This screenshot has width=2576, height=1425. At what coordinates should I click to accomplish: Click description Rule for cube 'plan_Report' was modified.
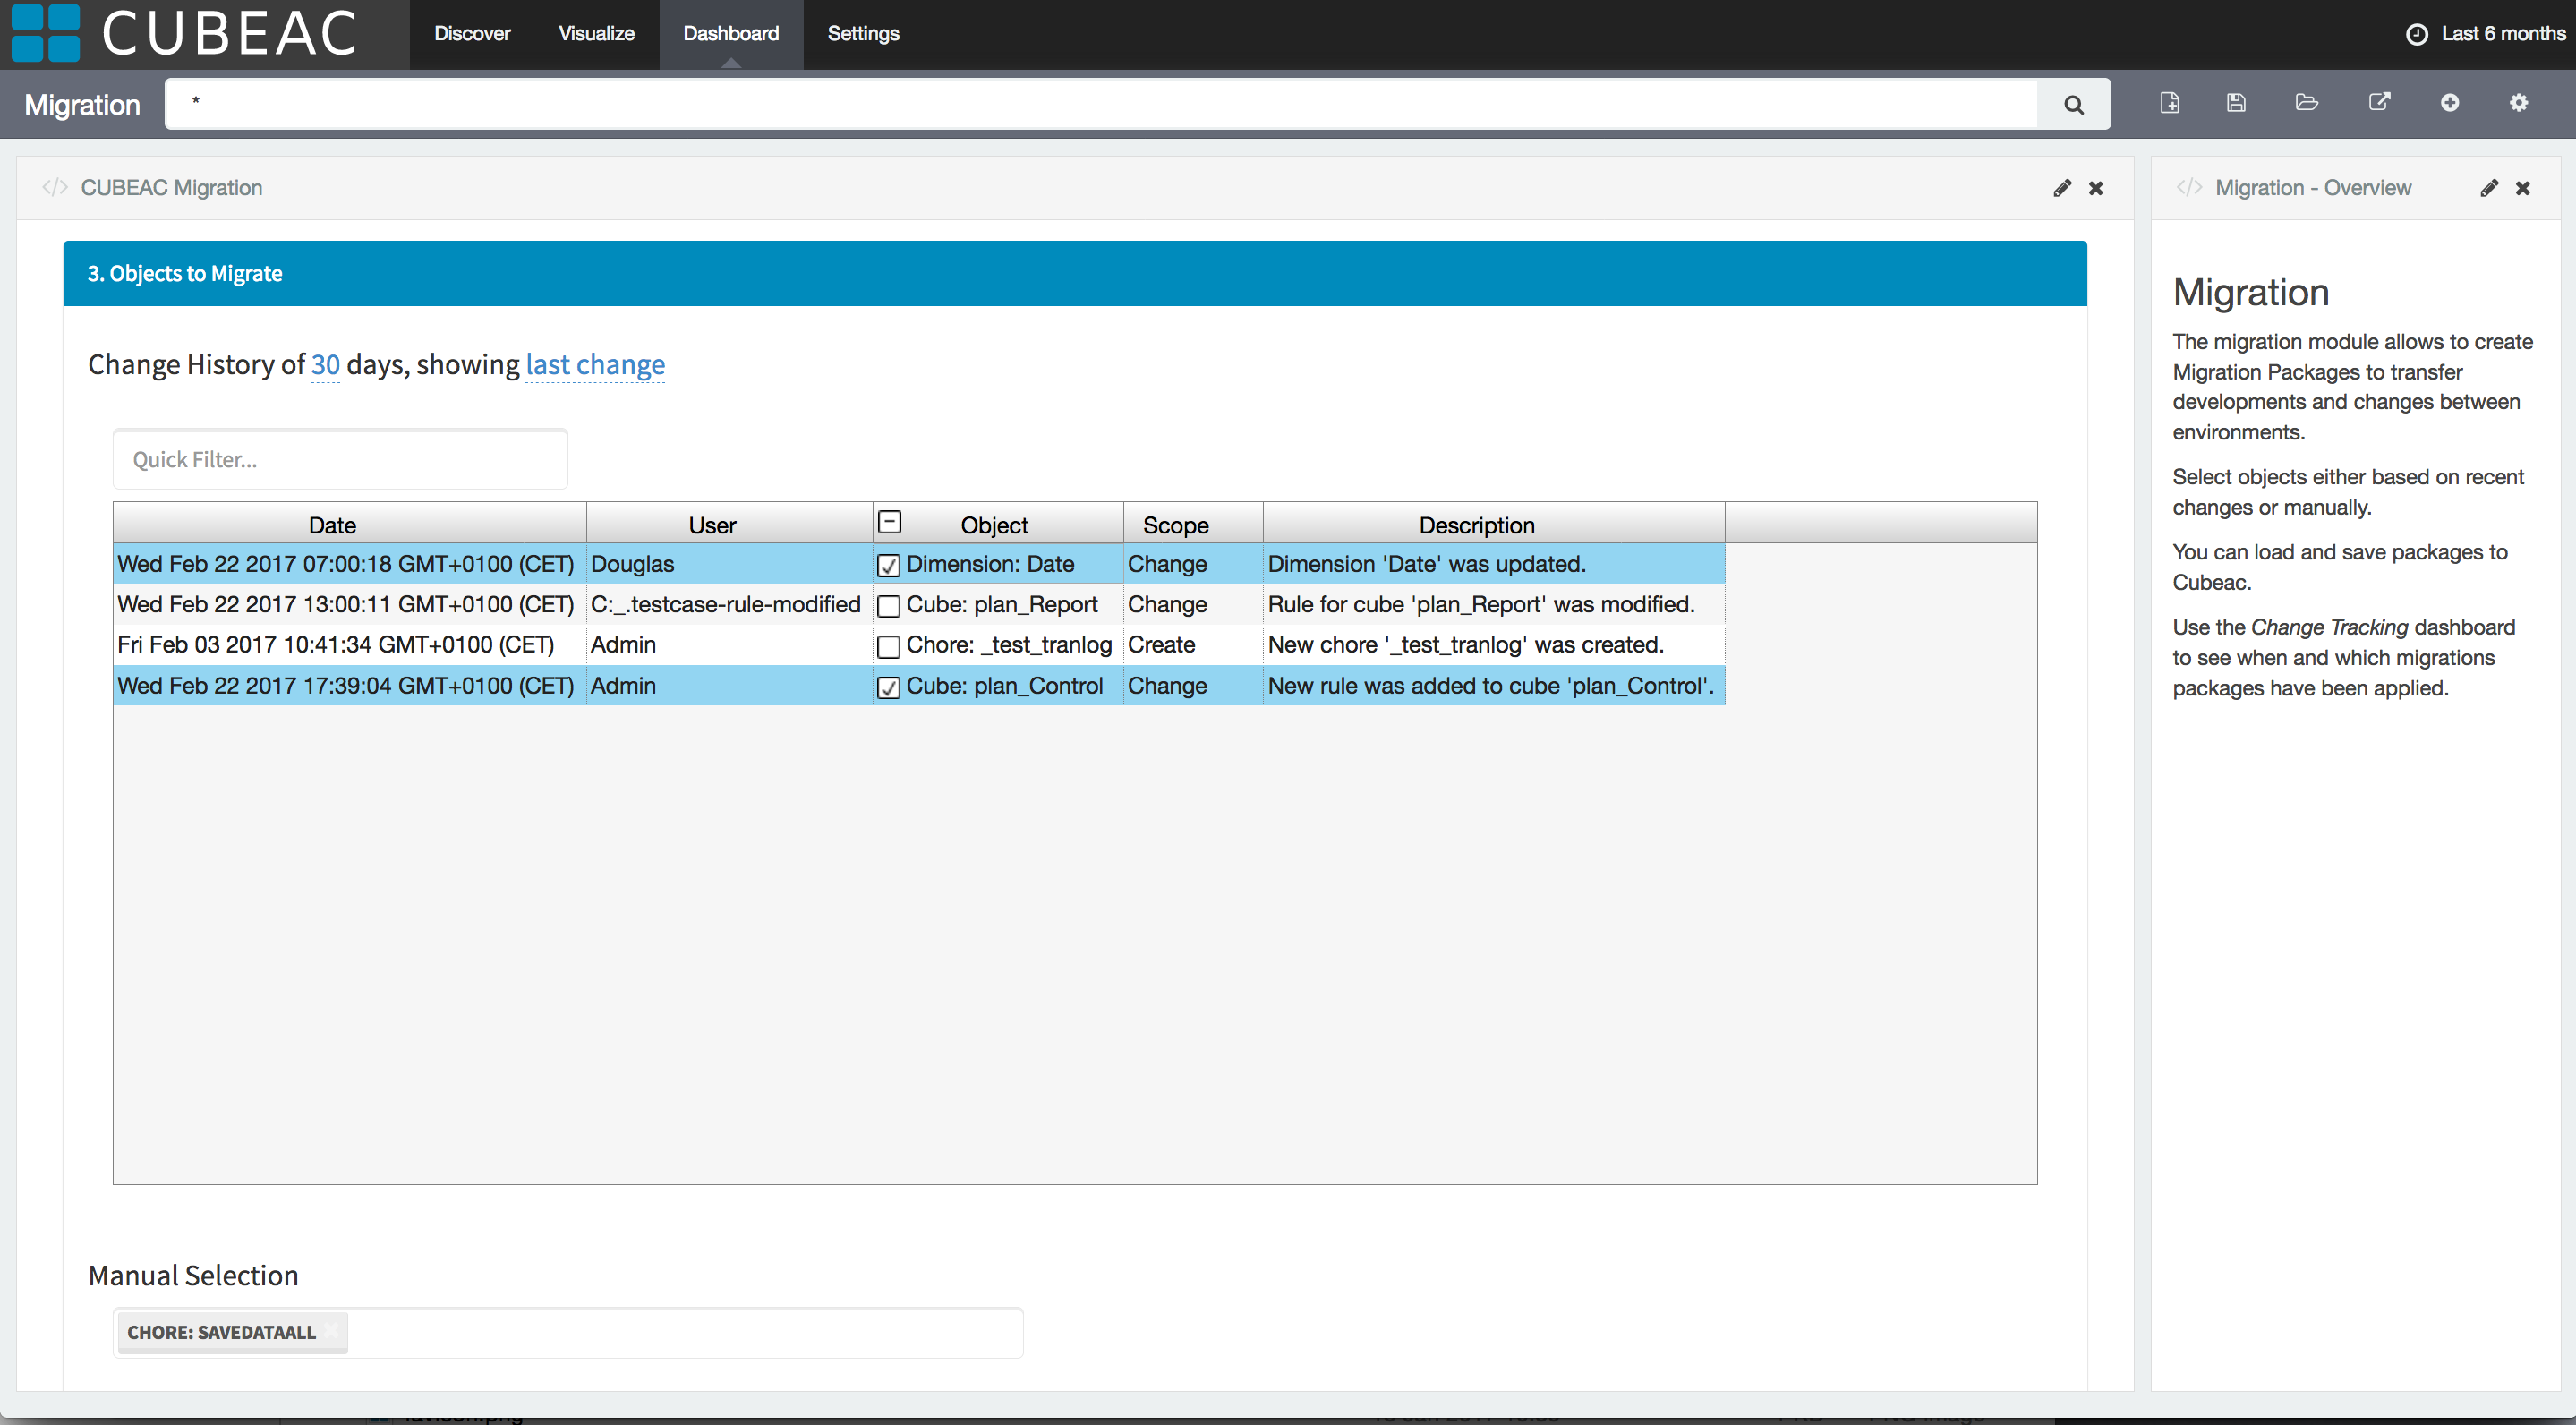[1481, 604]
